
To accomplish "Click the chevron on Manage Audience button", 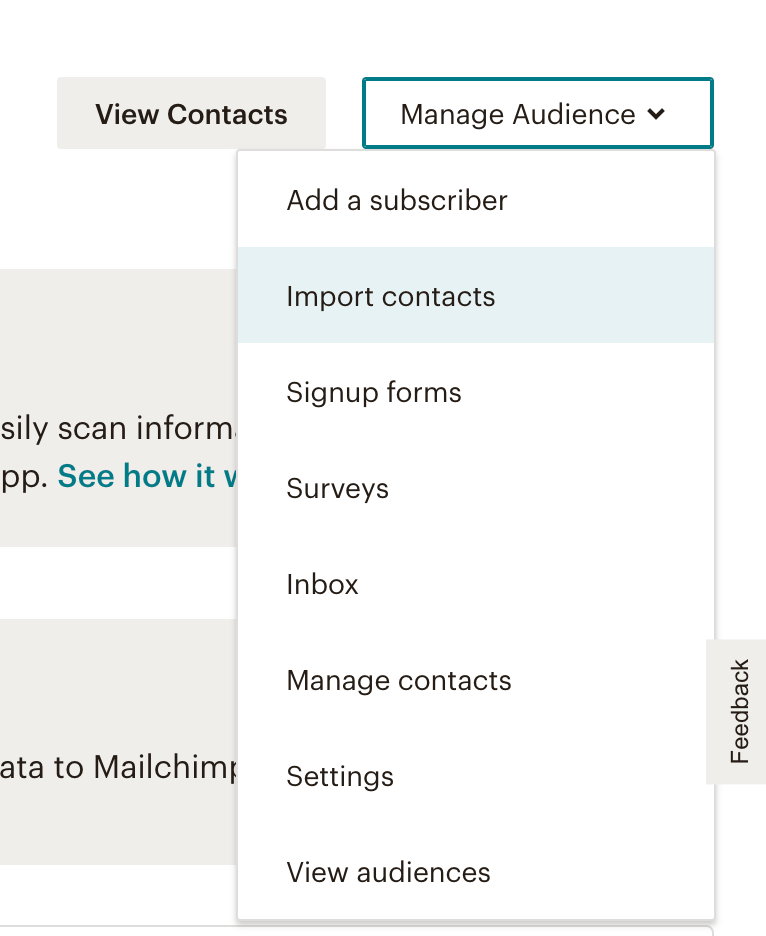I will 657,114.
